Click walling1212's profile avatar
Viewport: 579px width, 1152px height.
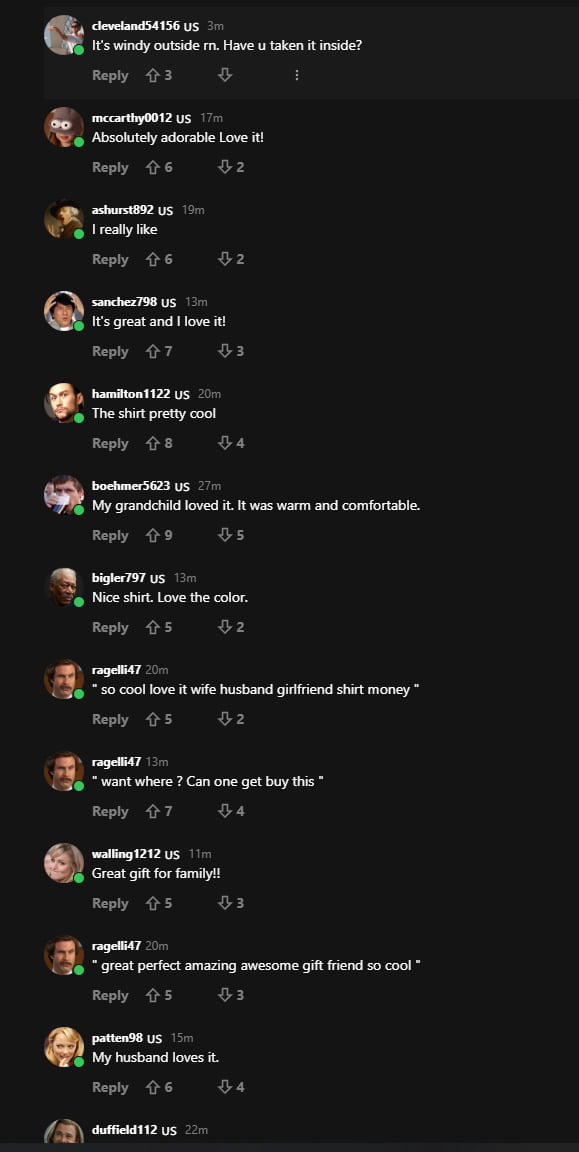tap(63, 862)
